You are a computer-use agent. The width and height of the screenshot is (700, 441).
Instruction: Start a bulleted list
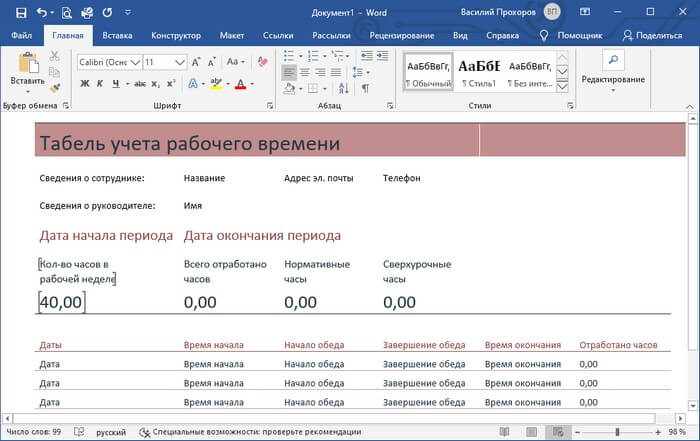[x=289, y=56]
